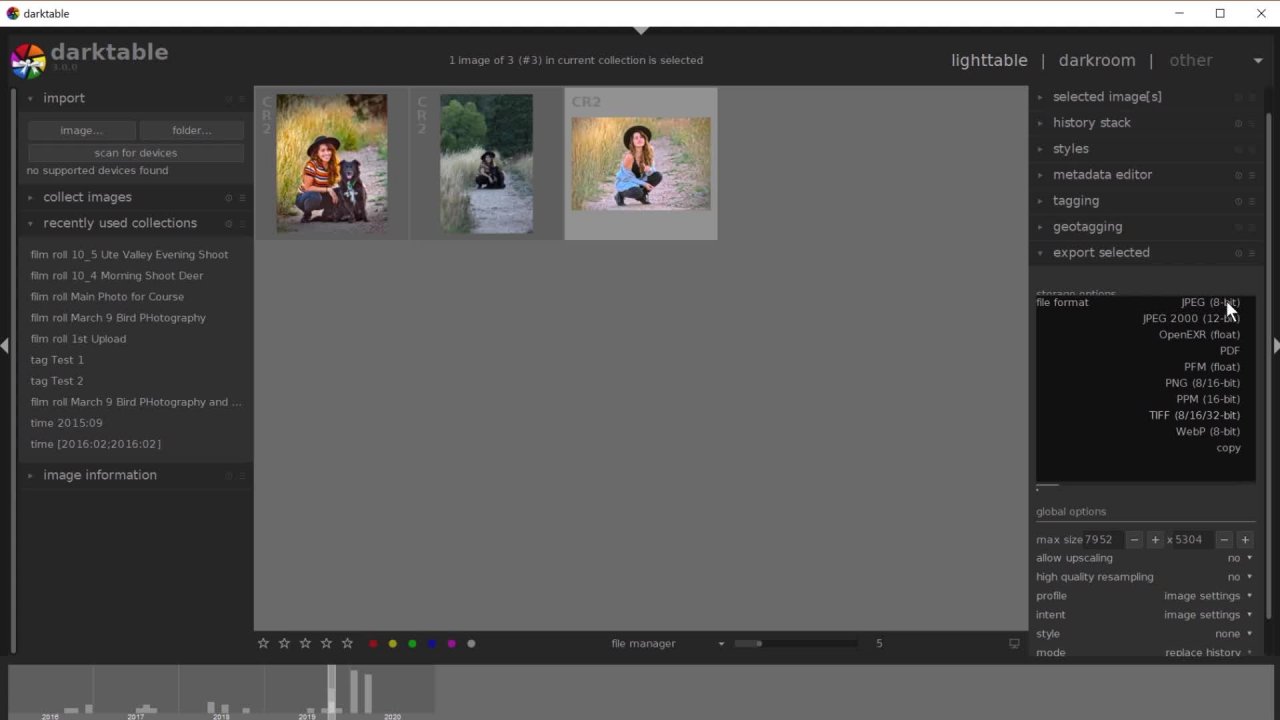This screenshot has width=1280, height=720.
Task: Click the purple color label icon
Action: [x=451, y=643]
